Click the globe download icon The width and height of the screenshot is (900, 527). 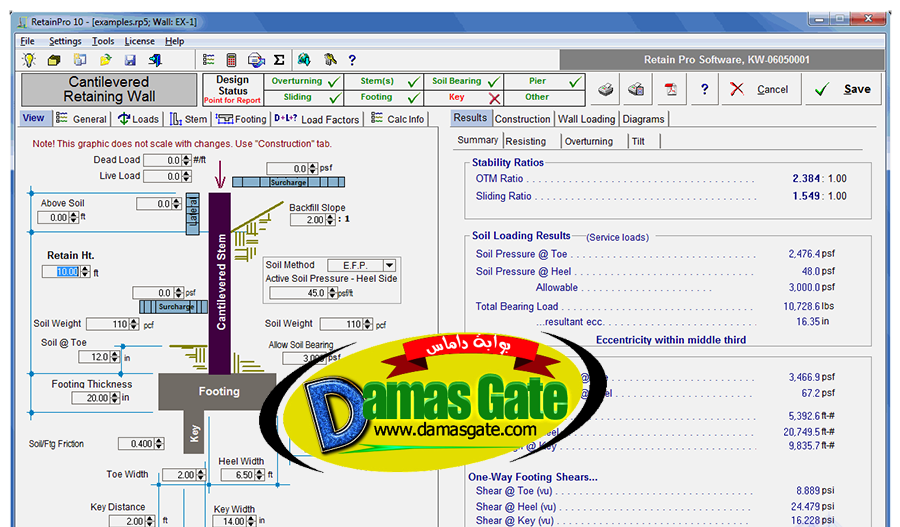304,60
